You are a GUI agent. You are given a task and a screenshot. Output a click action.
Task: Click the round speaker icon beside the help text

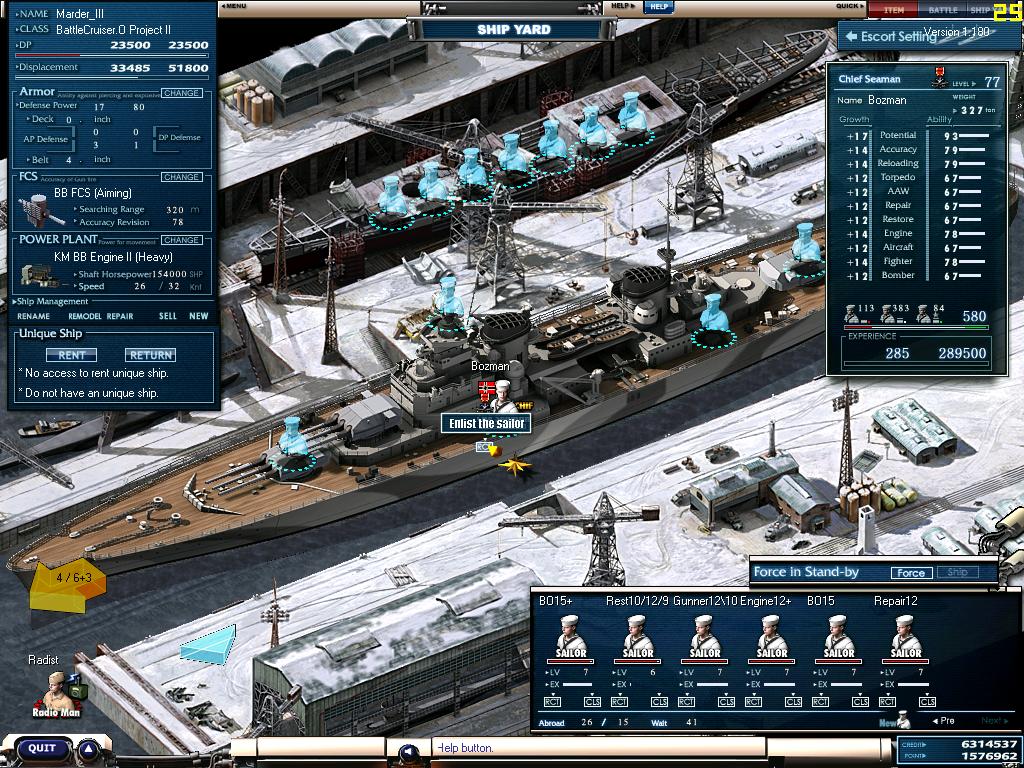(x=409, y=752)
